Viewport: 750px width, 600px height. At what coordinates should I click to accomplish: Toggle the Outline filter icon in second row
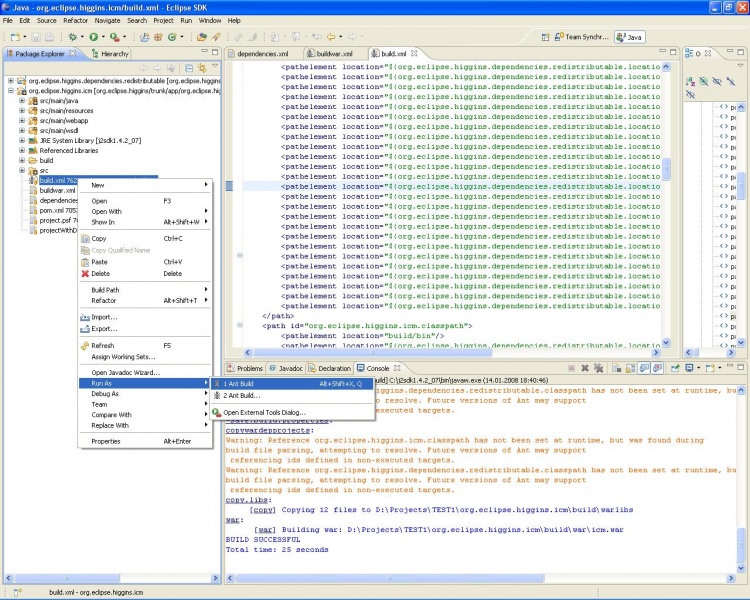click(690, 95)
